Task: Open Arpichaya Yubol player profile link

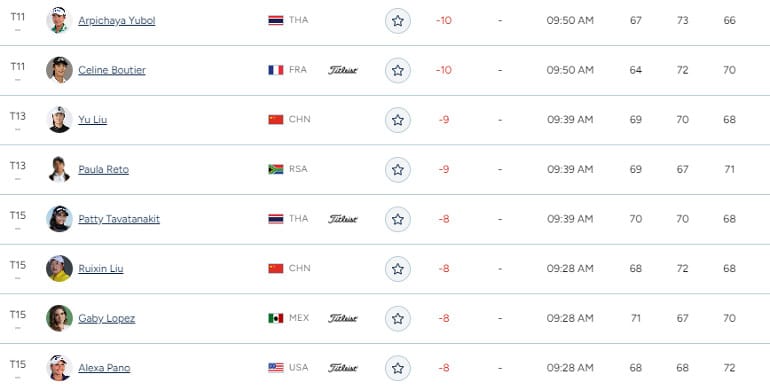Action: [x=117, y=21]
